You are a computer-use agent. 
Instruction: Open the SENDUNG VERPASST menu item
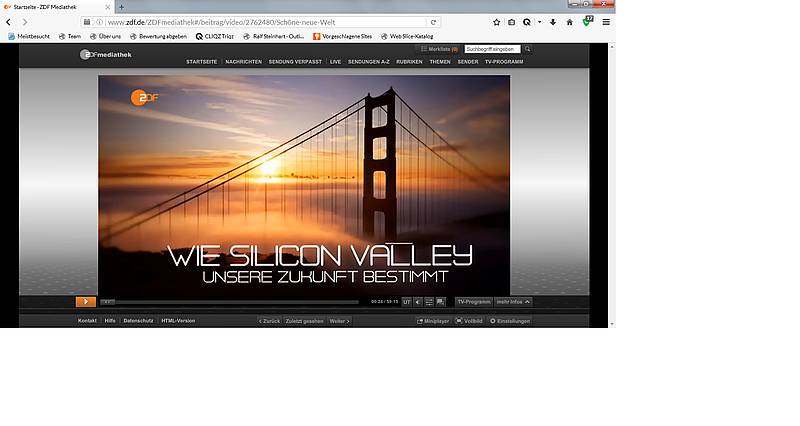[295, 62]
